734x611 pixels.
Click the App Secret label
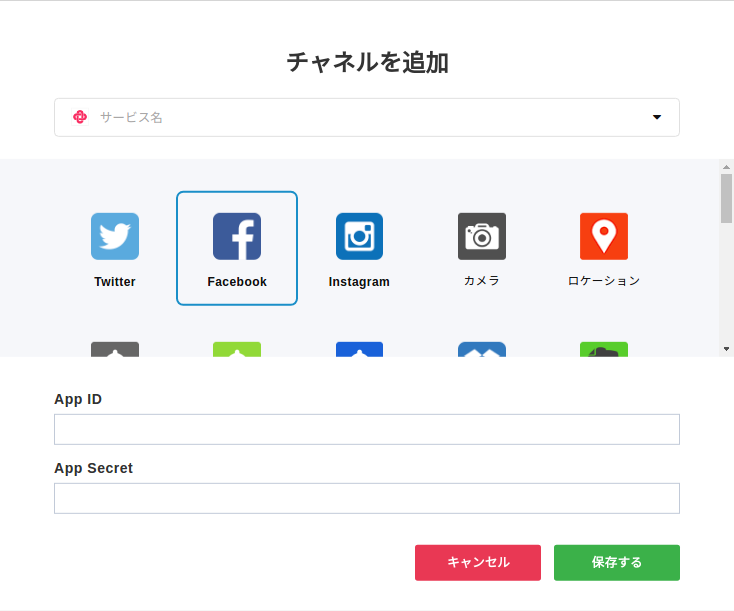click(x=94, y=468)
